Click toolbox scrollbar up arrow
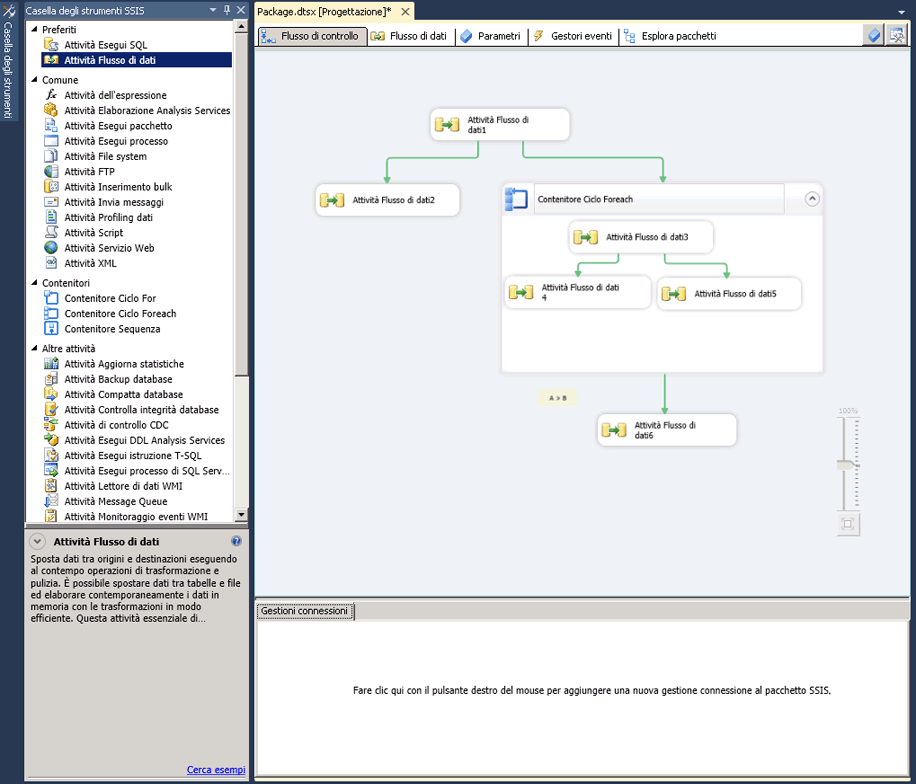Viewport: 916px width, 784px height. coord(241,26)
